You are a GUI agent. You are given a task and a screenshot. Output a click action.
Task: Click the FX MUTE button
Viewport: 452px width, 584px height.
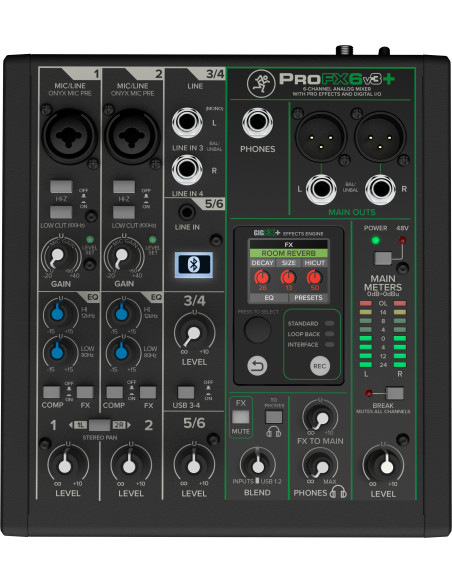tap(241, 417)
